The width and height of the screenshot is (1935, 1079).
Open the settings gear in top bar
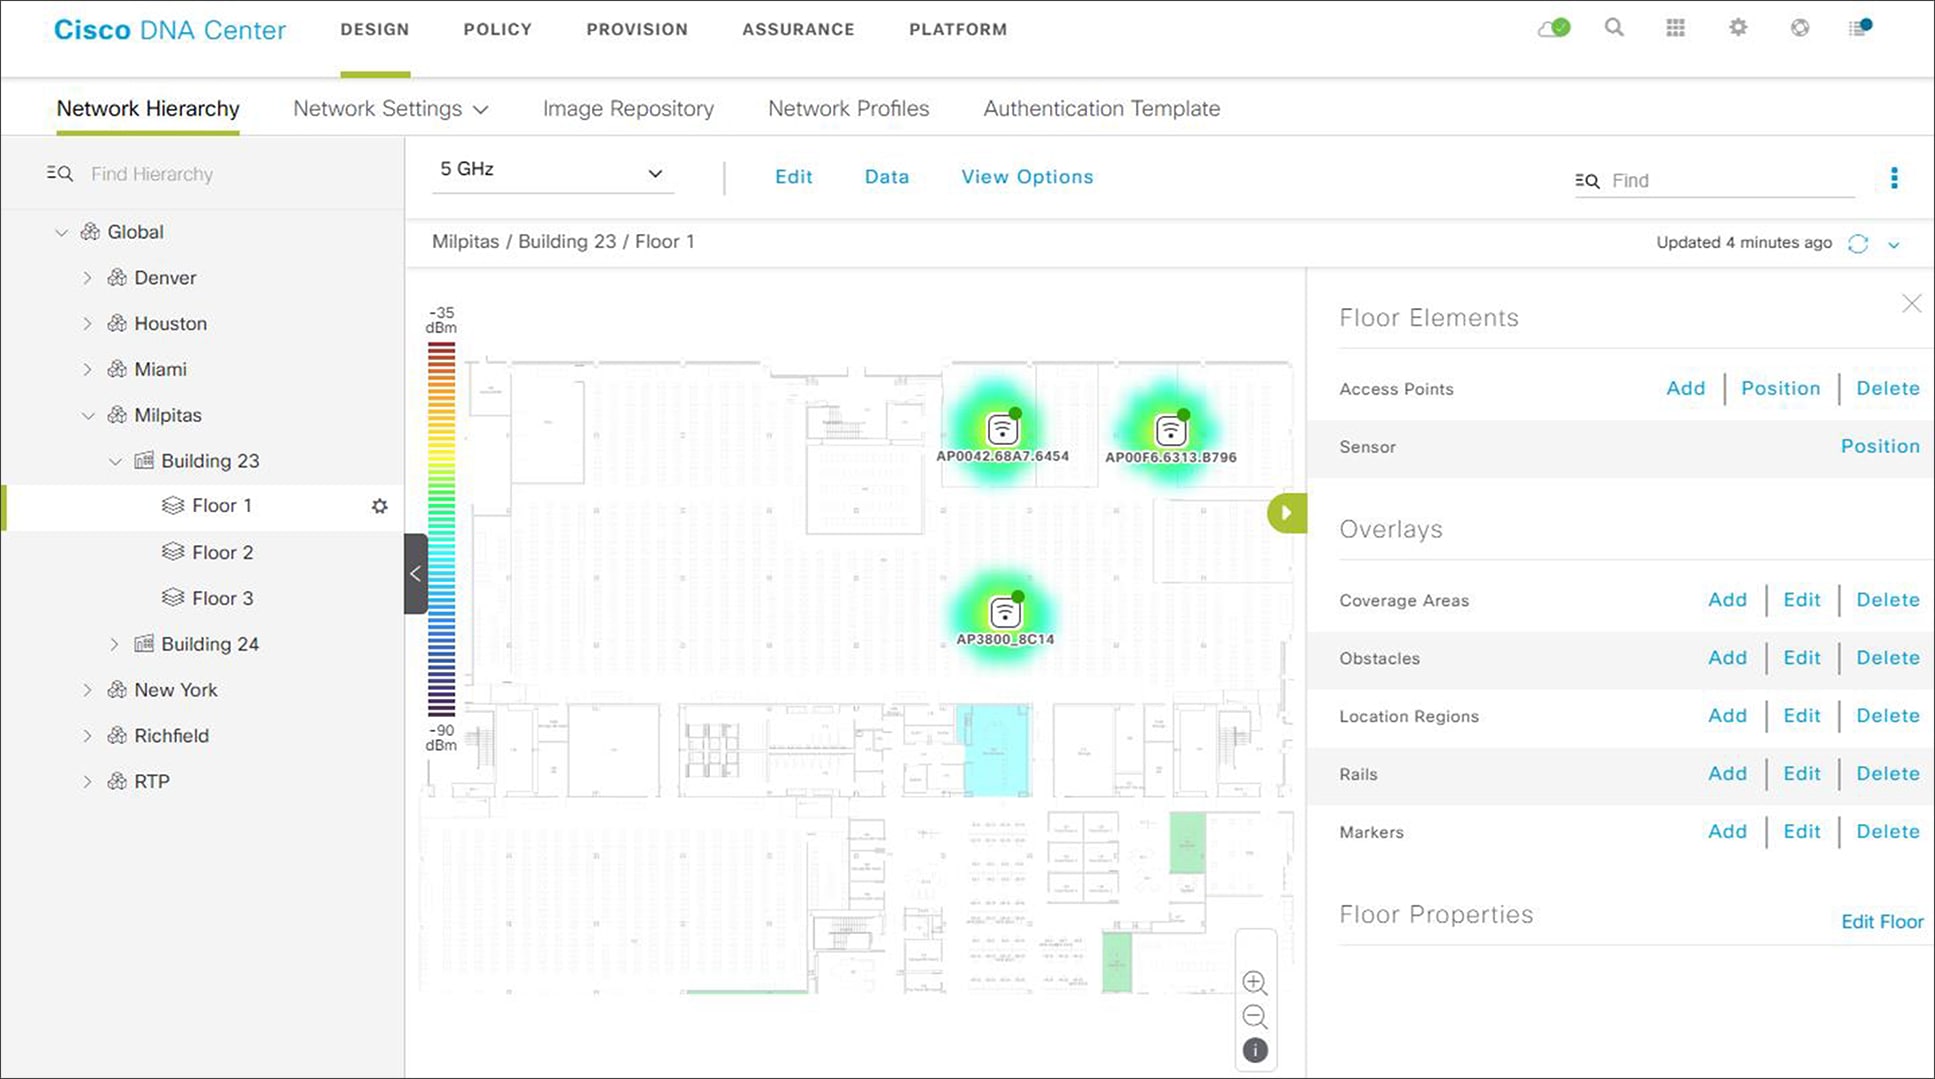(1738, 28)
